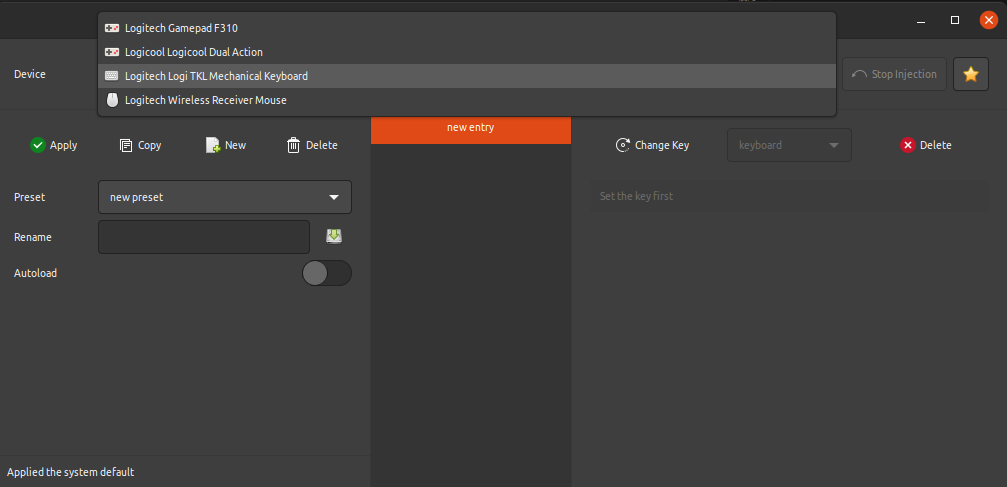The height and width of the screenshot is (487, 1007).
Task: Click the red X delete icon
Action: point(907,145)
